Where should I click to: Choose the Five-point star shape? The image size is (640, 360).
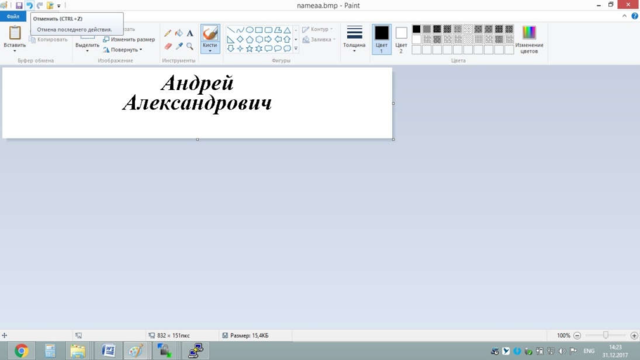tap(249, 49)
